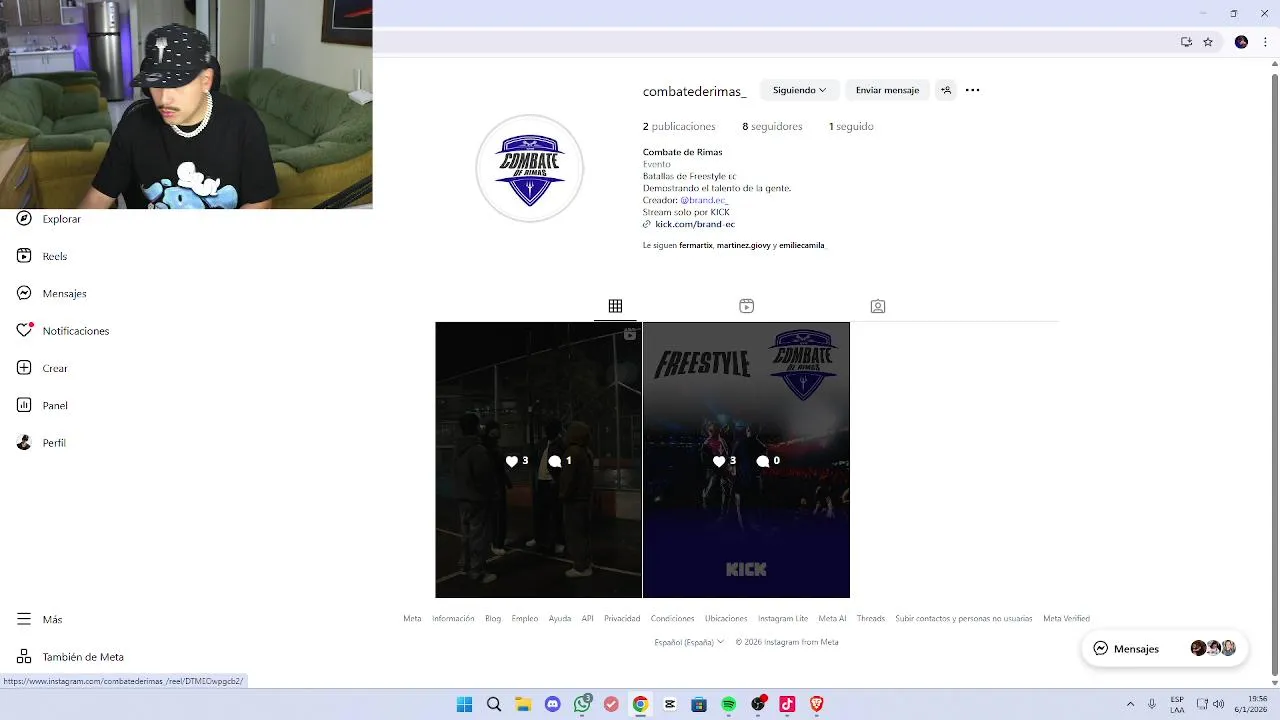The height and width of the screenshot is (720, 1280).
Task: Open File Explorer from the taskbar
Action: (x=523, y=704)
